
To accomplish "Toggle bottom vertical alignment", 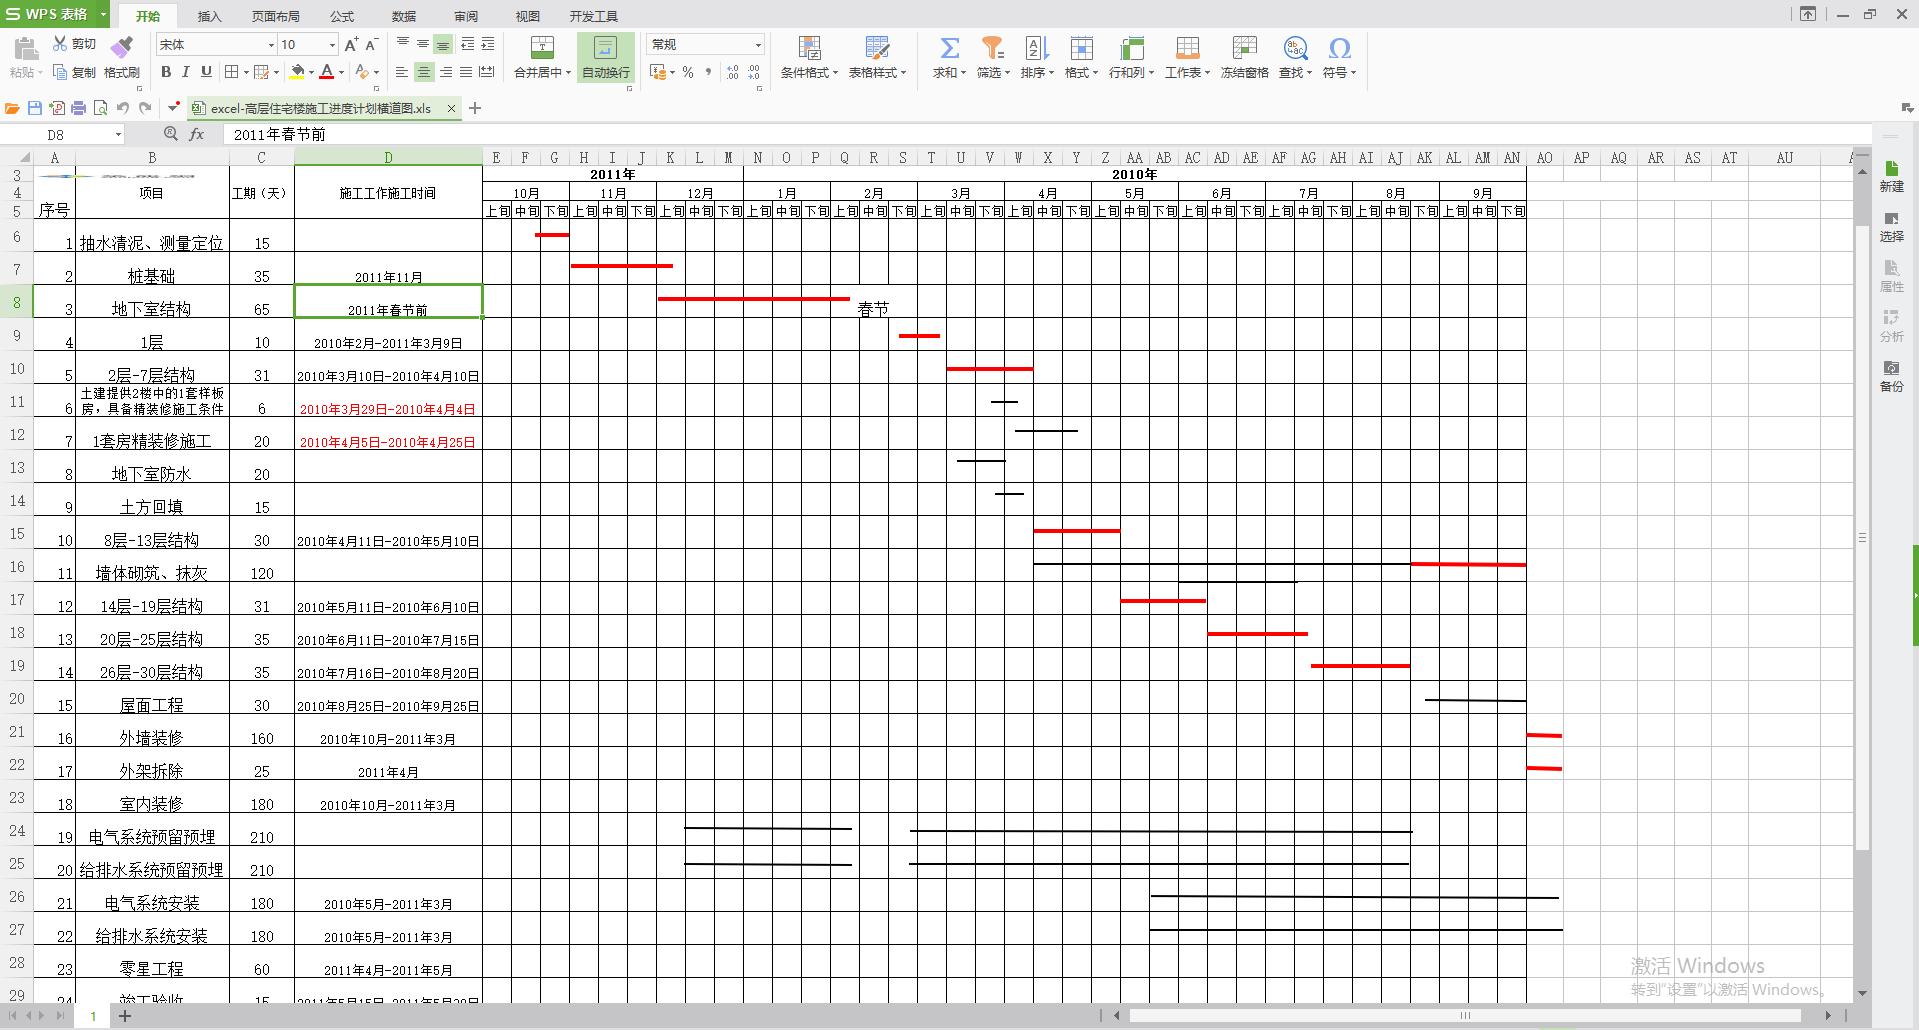I will tap(443, 44).
